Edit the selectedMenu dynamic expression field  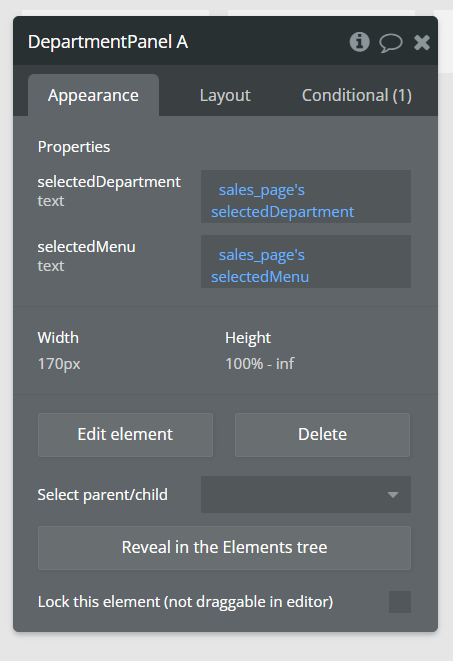306,261
